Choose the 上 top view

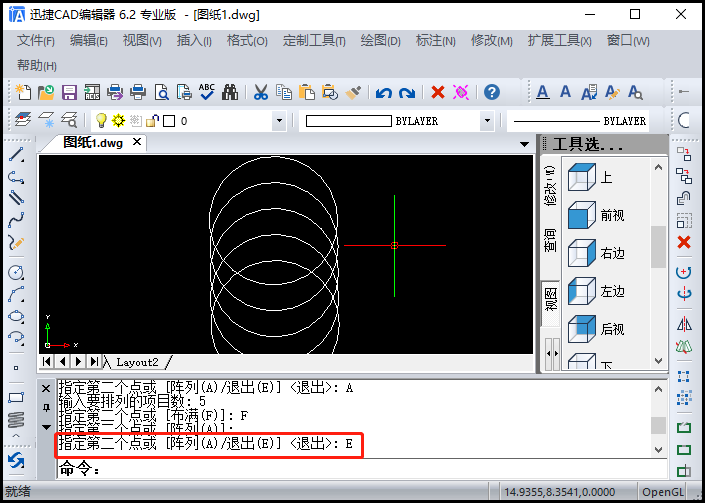coord(590,177)
